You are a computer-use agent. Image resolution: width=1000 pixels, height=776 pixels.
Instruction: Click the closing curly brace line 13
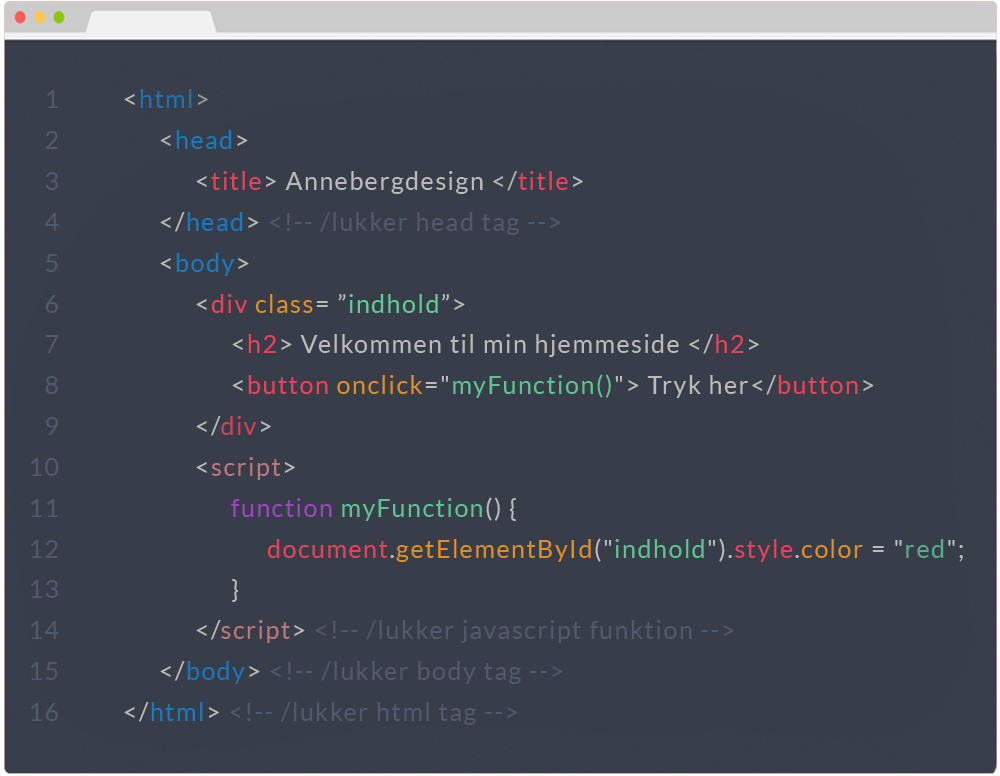[x=235, y=590]
